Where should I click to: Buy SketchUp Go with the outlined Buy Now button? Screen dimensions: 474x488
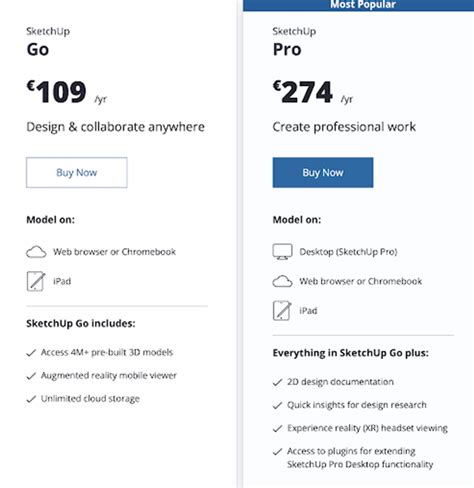click(x=77, y=173)
